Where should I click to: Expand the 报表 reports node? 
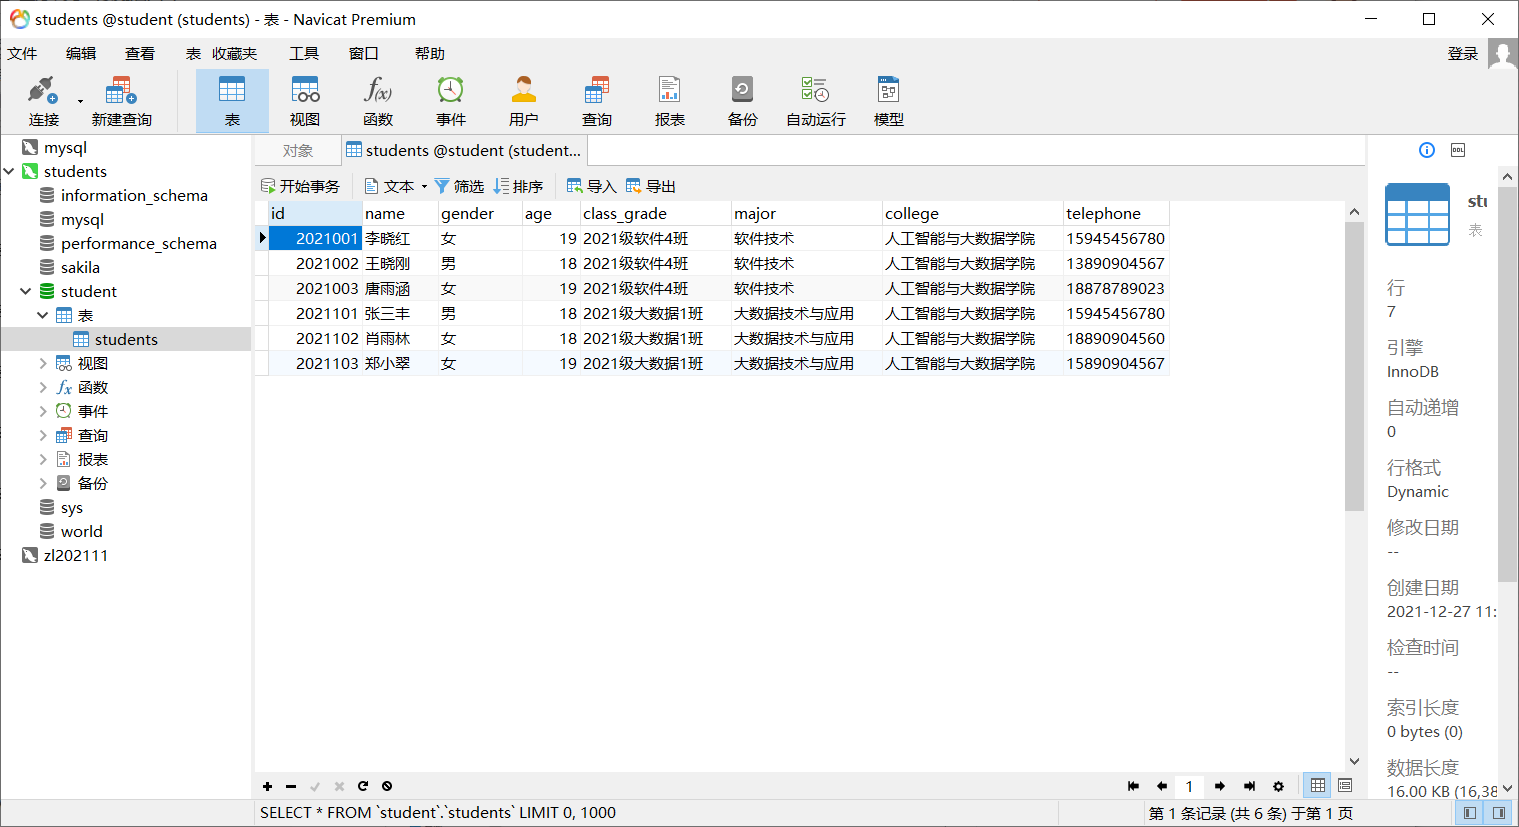pos(43,459)
